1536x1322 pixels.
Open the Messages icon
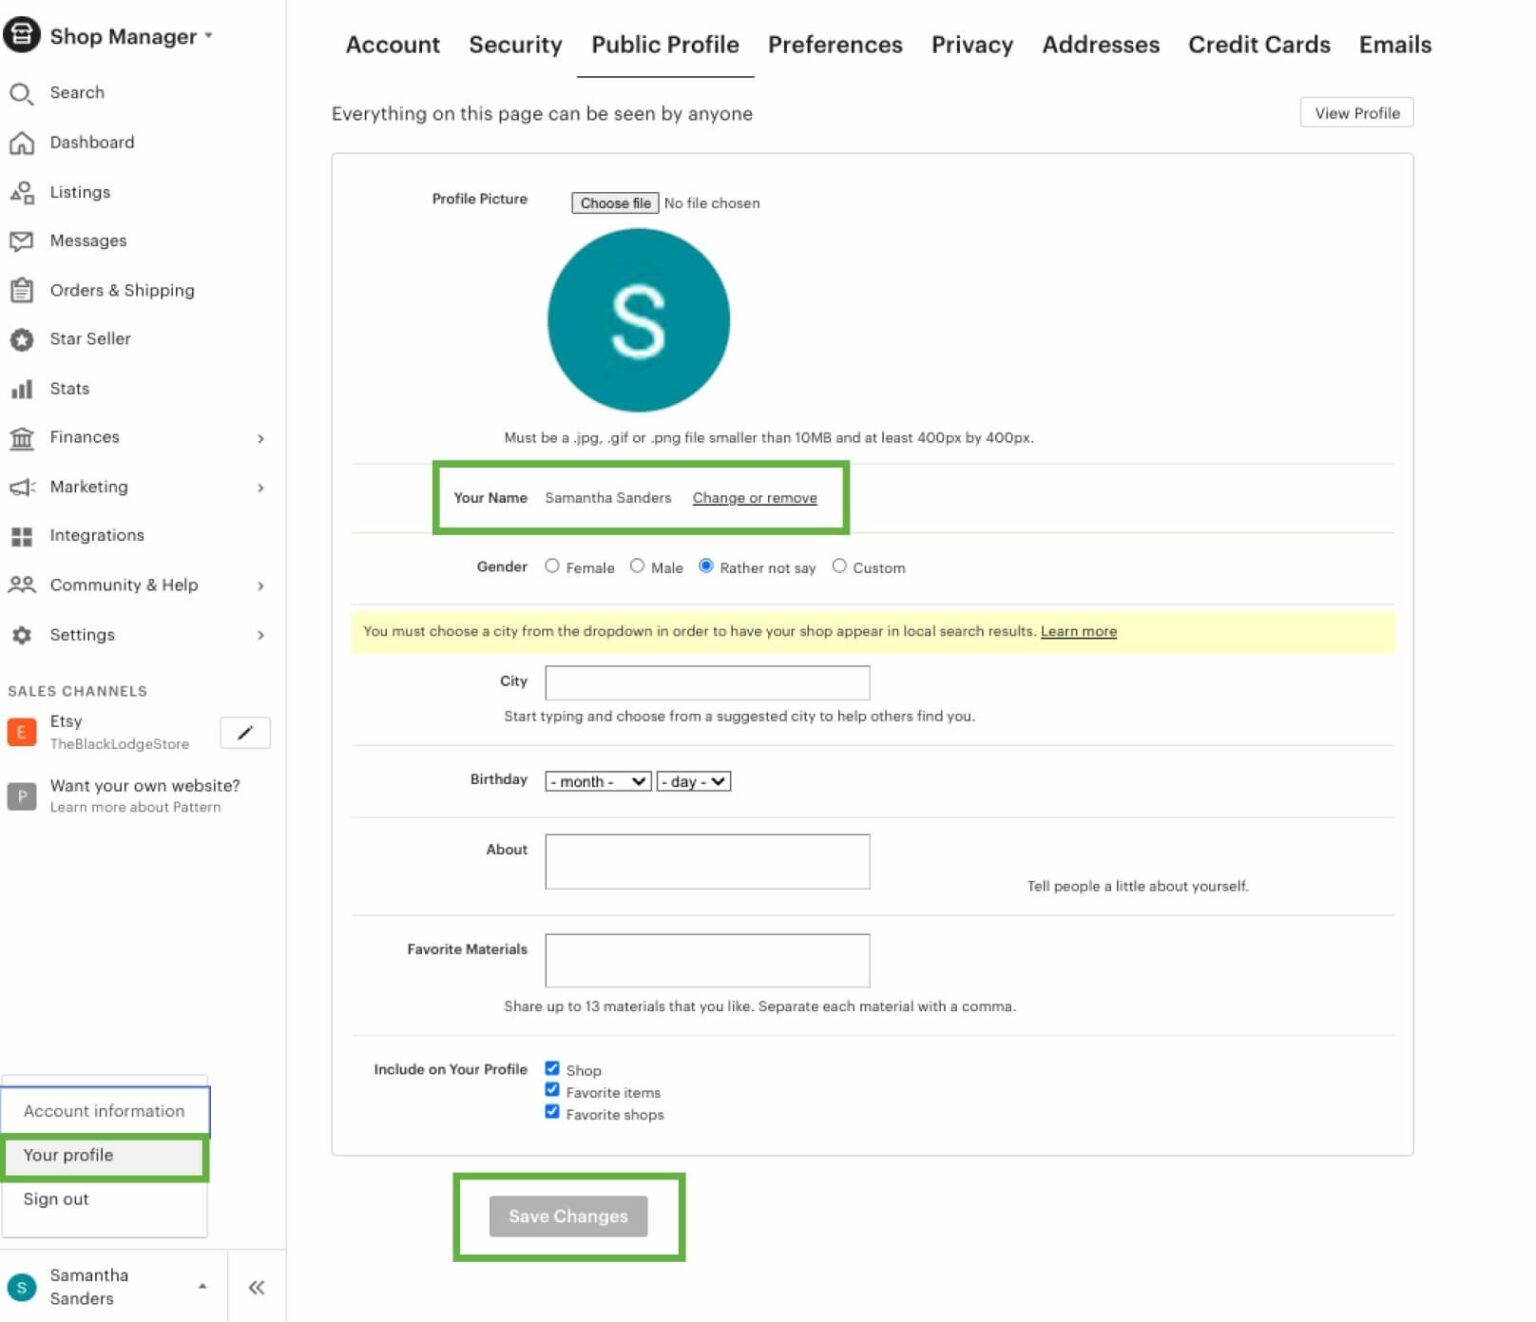[x=22, y=240]
